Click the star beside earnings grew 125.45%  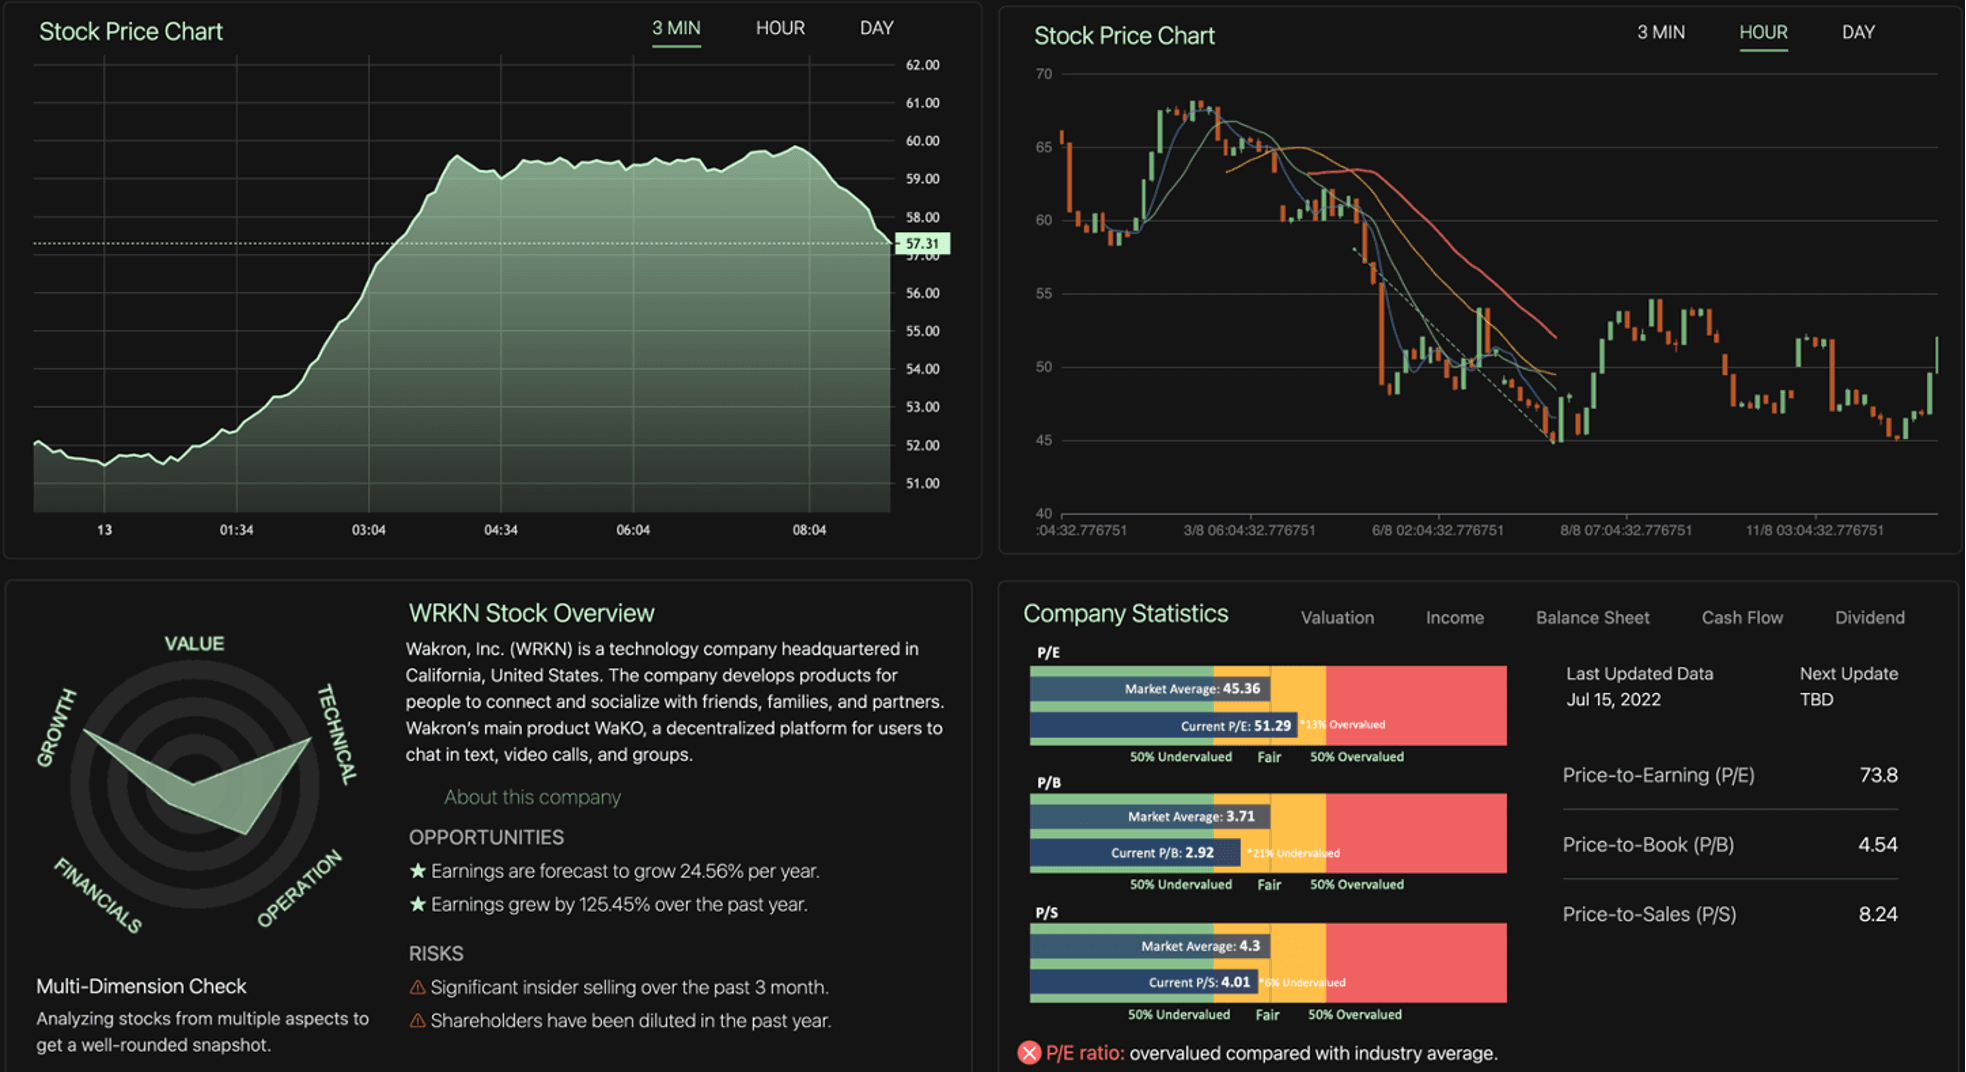(418, 904)
